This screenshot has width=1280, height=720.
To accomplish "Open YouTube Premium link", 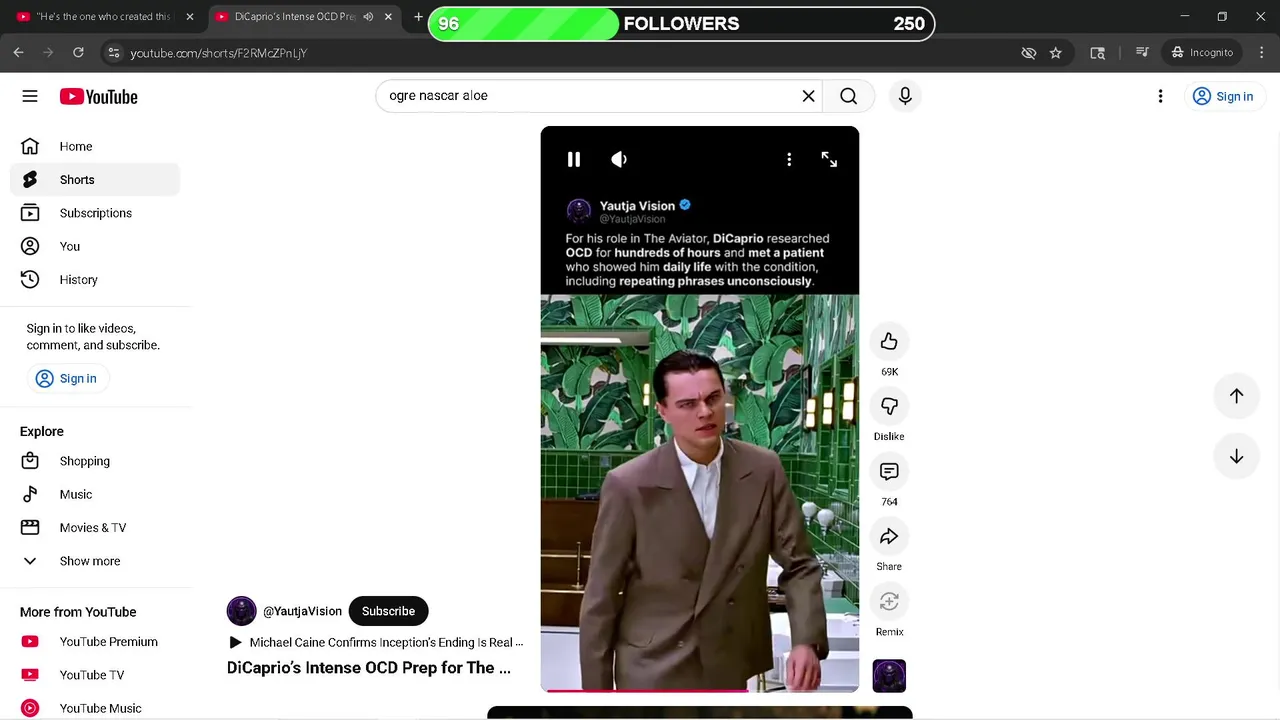I will [95, 642].
